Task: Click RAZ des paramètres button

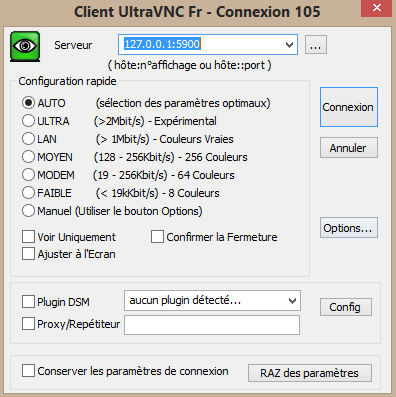Action: 310,373
